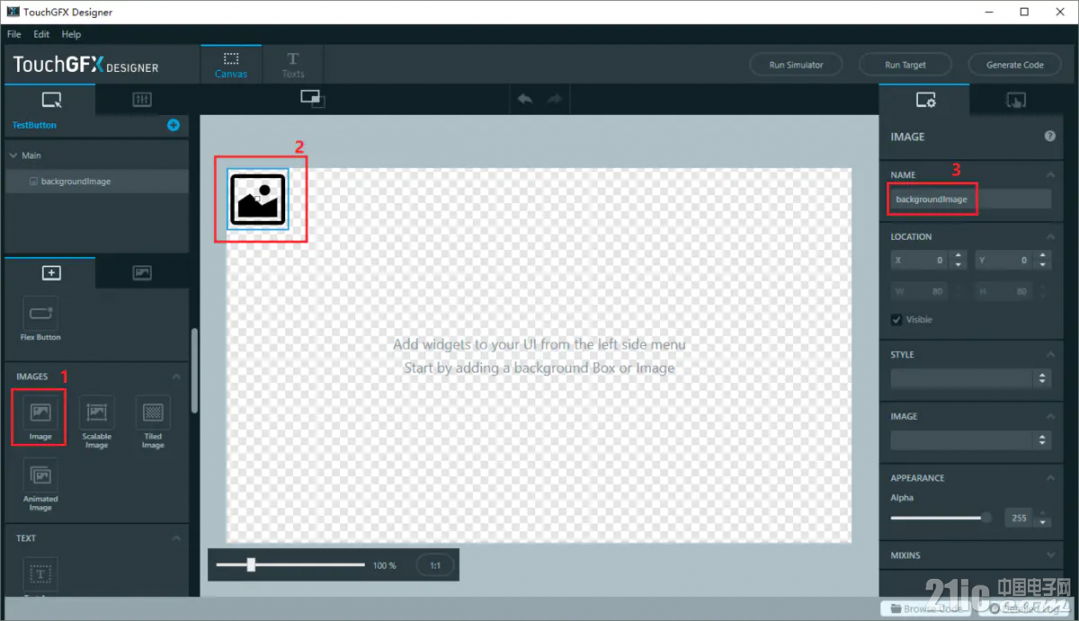Click Run Simulator button
Viewport: 1079px width, 621px height.
coord(795,65)
